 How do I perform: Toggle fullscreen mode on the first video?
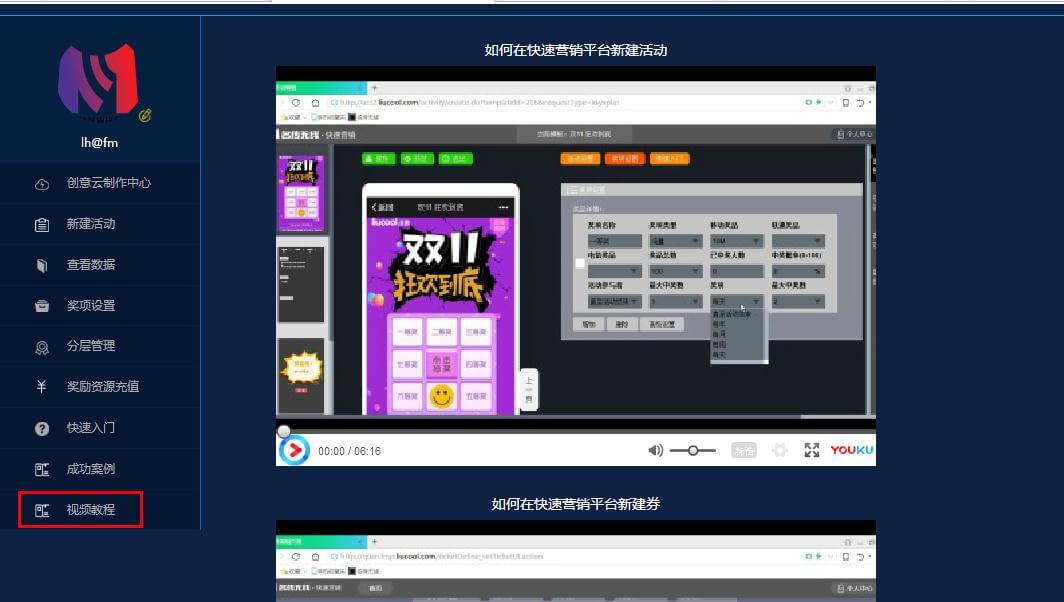812,451
